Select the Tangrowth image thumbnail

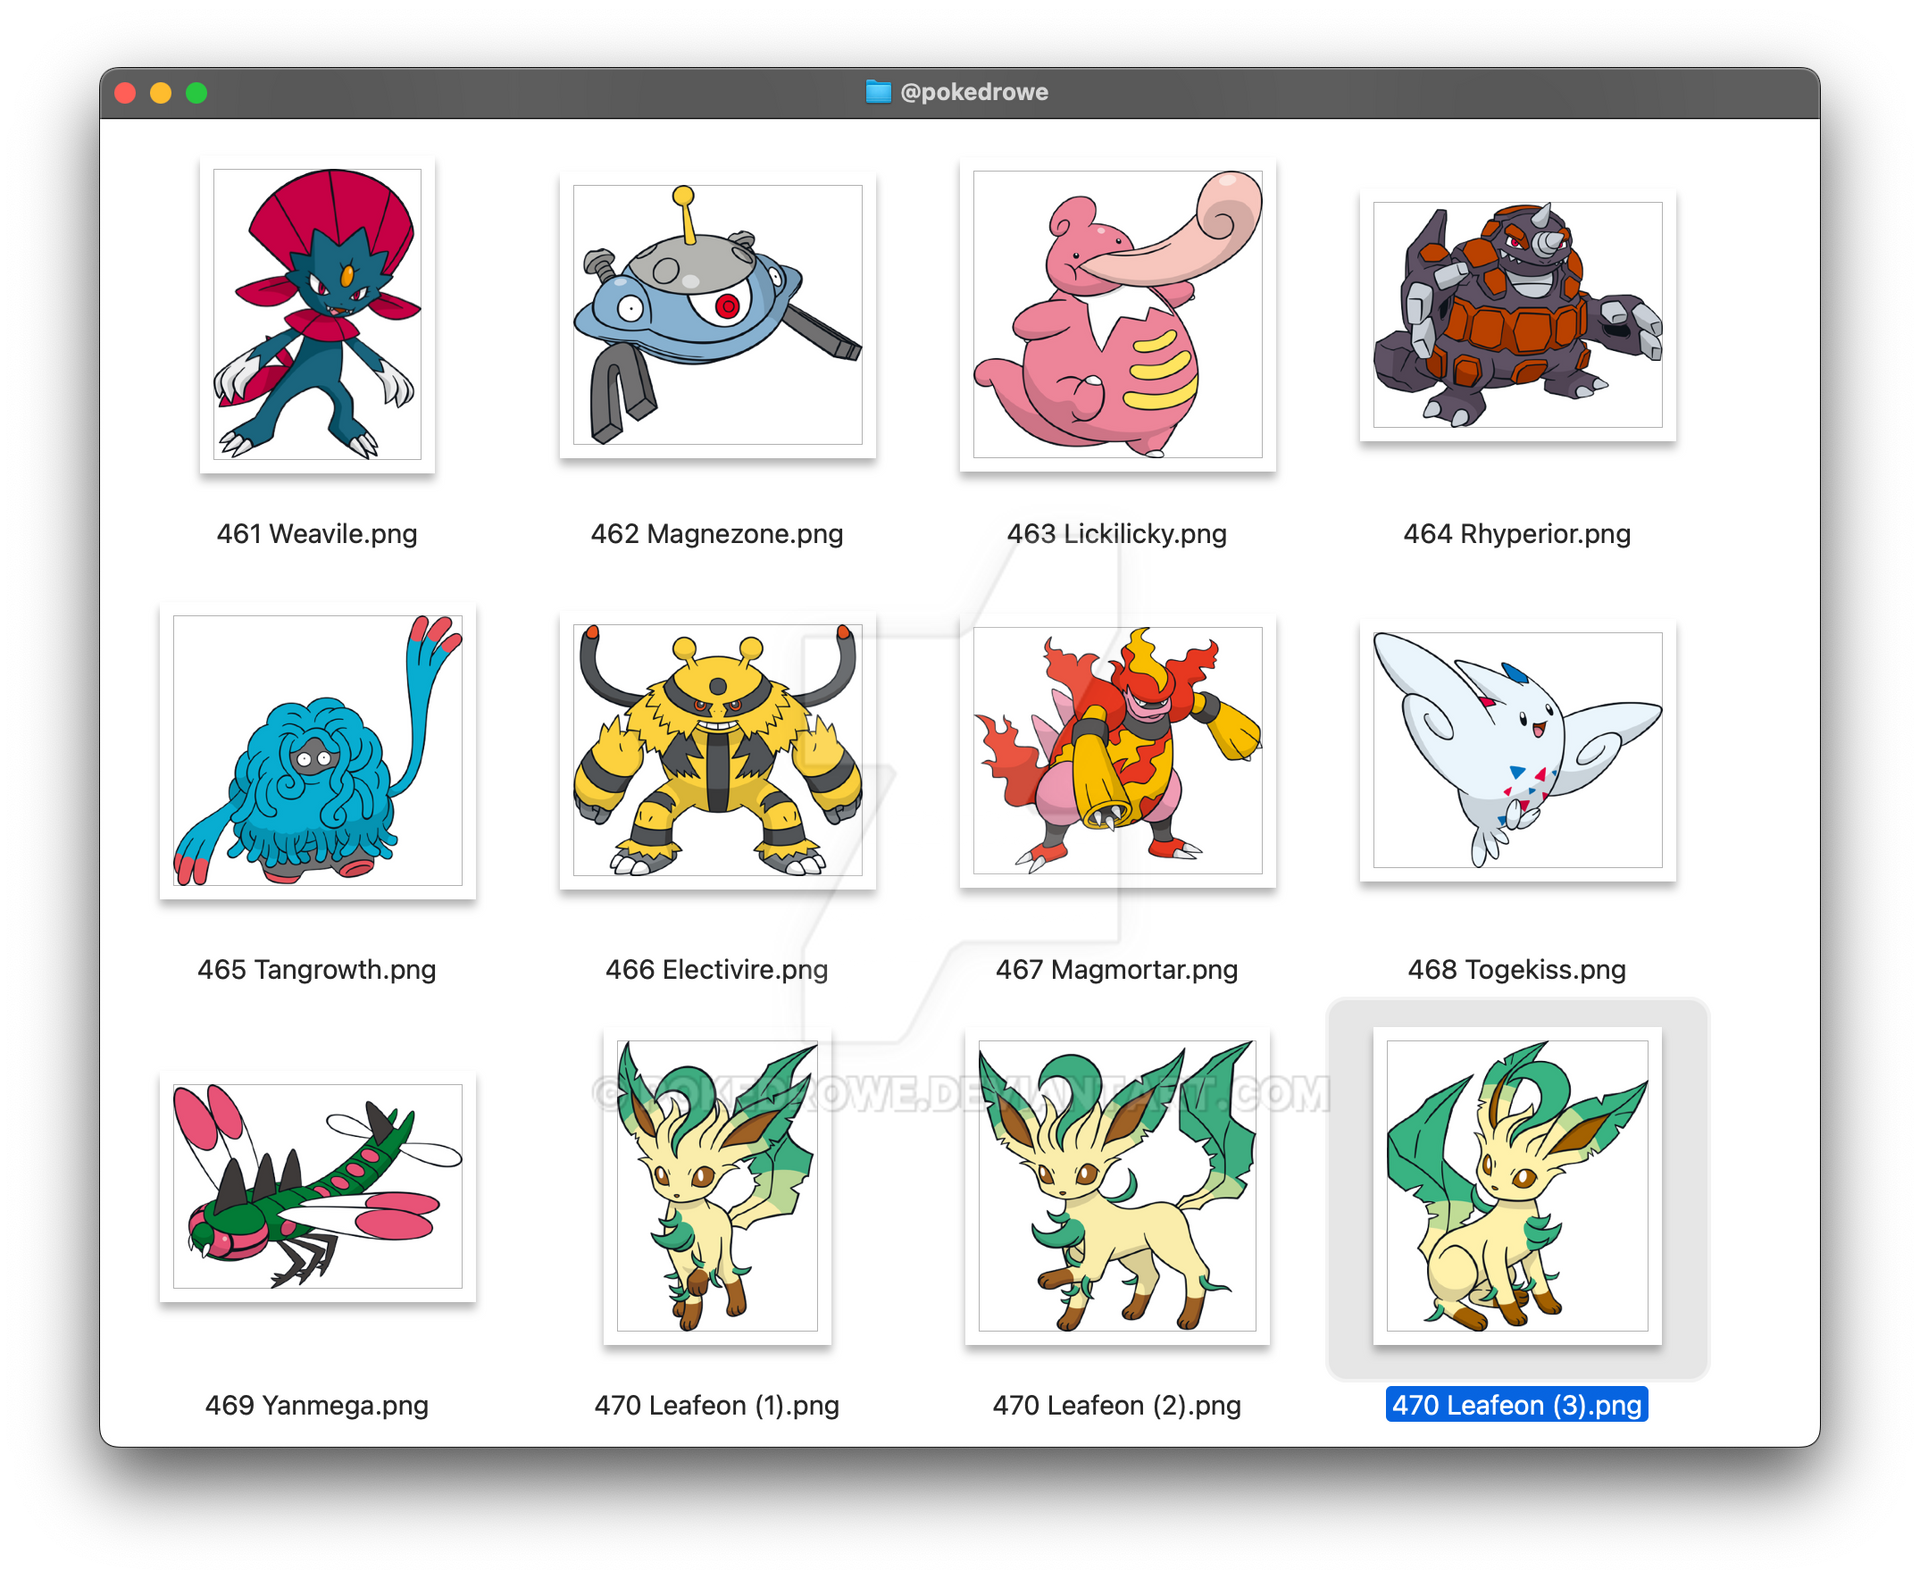pyautogui.click(x=317, y=750)
